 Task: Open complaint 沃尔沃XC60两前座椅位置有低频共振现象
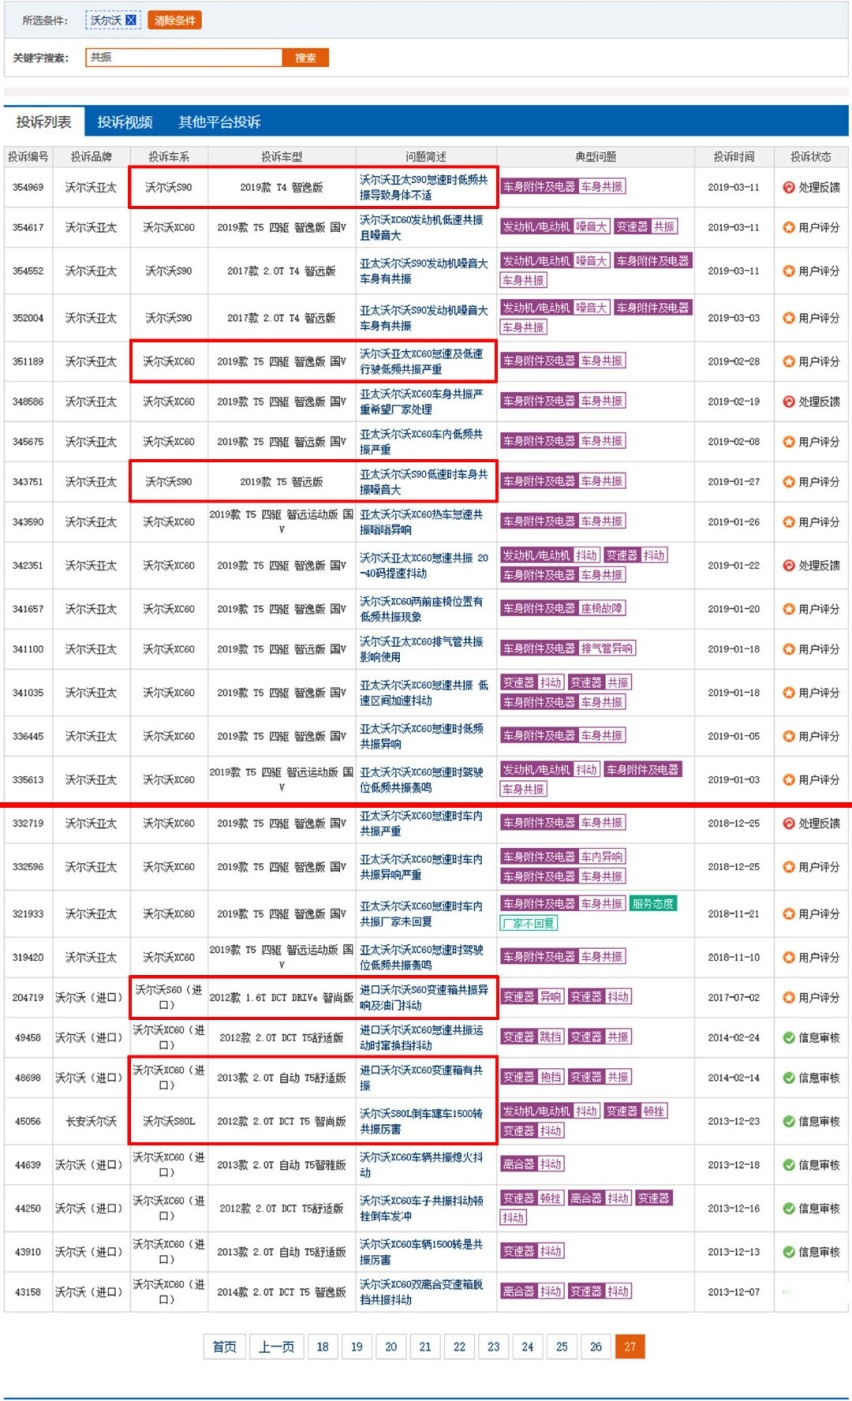pos(421,609)
